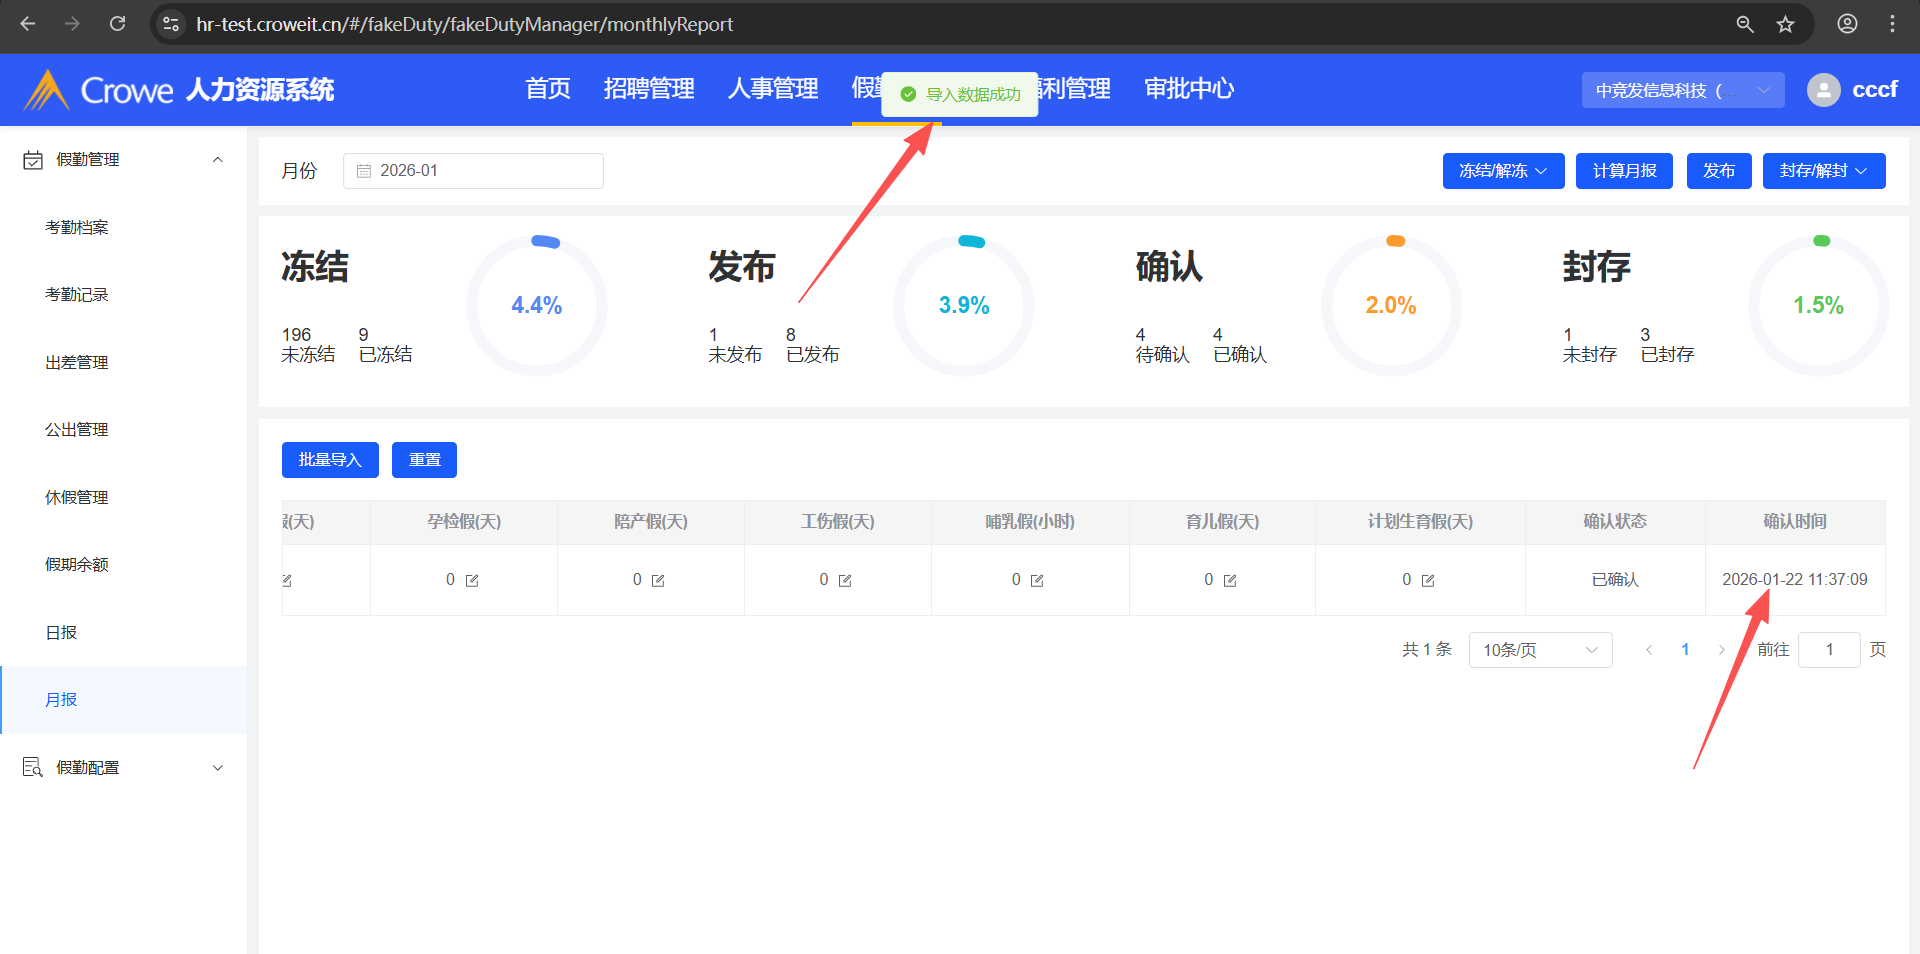
Task: Open 招聘管理 in top navigation
Action: (x=648, y=89)
